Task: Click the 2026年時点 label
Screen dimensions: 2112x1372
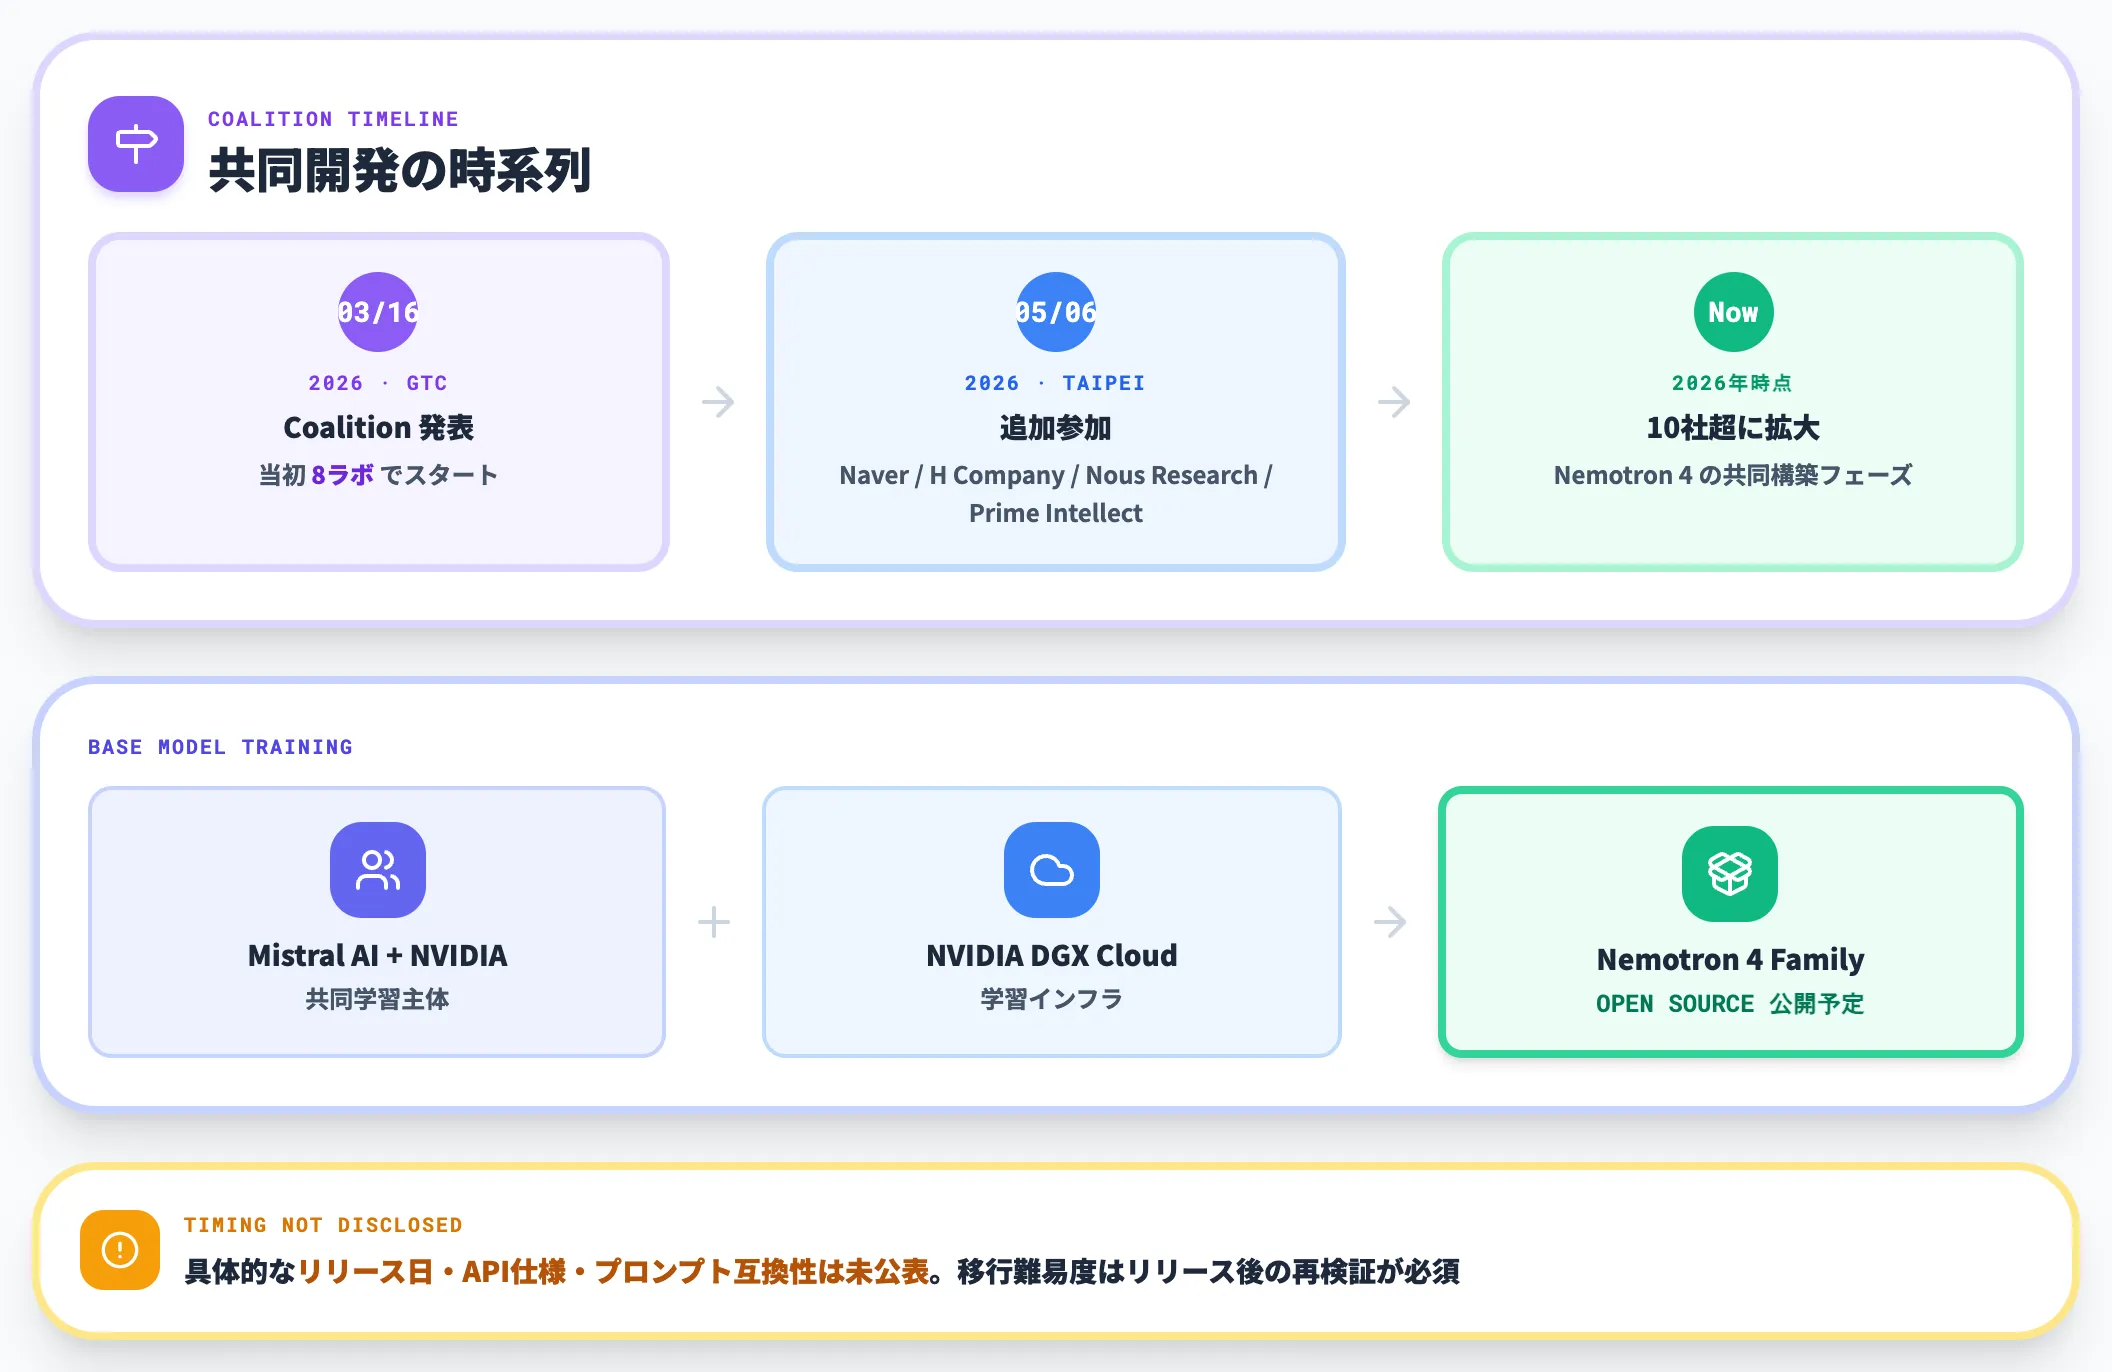Action: [1732, 383]
